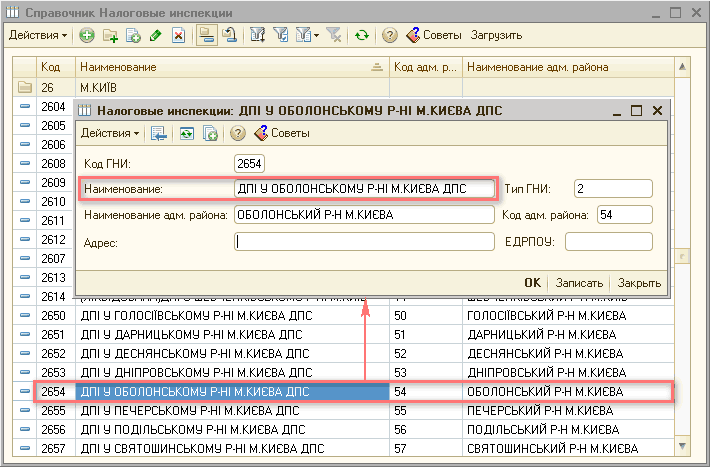Click the green pencil Edit icon

point(155,35)
